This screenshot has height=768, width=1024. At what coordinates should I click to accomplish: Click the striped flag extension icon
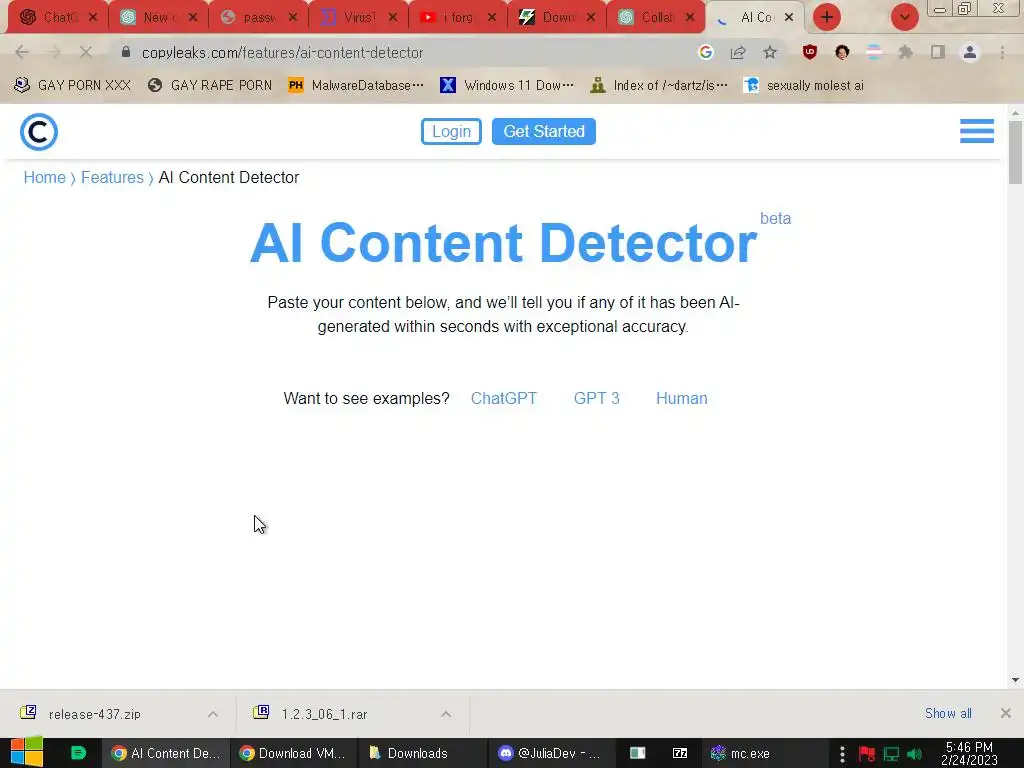click(x=874, y=52)
